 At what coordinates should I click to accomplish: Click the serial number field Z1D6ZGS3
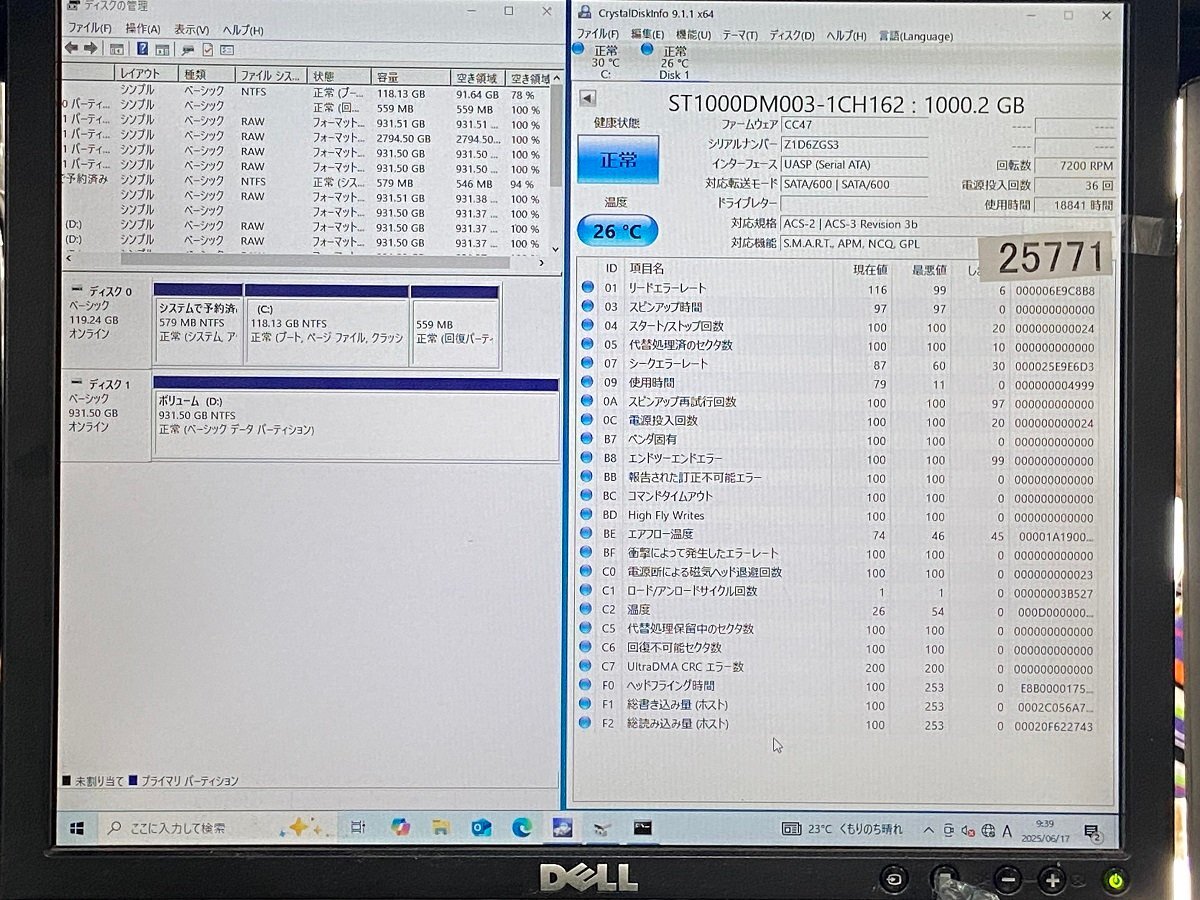(855, 145)
